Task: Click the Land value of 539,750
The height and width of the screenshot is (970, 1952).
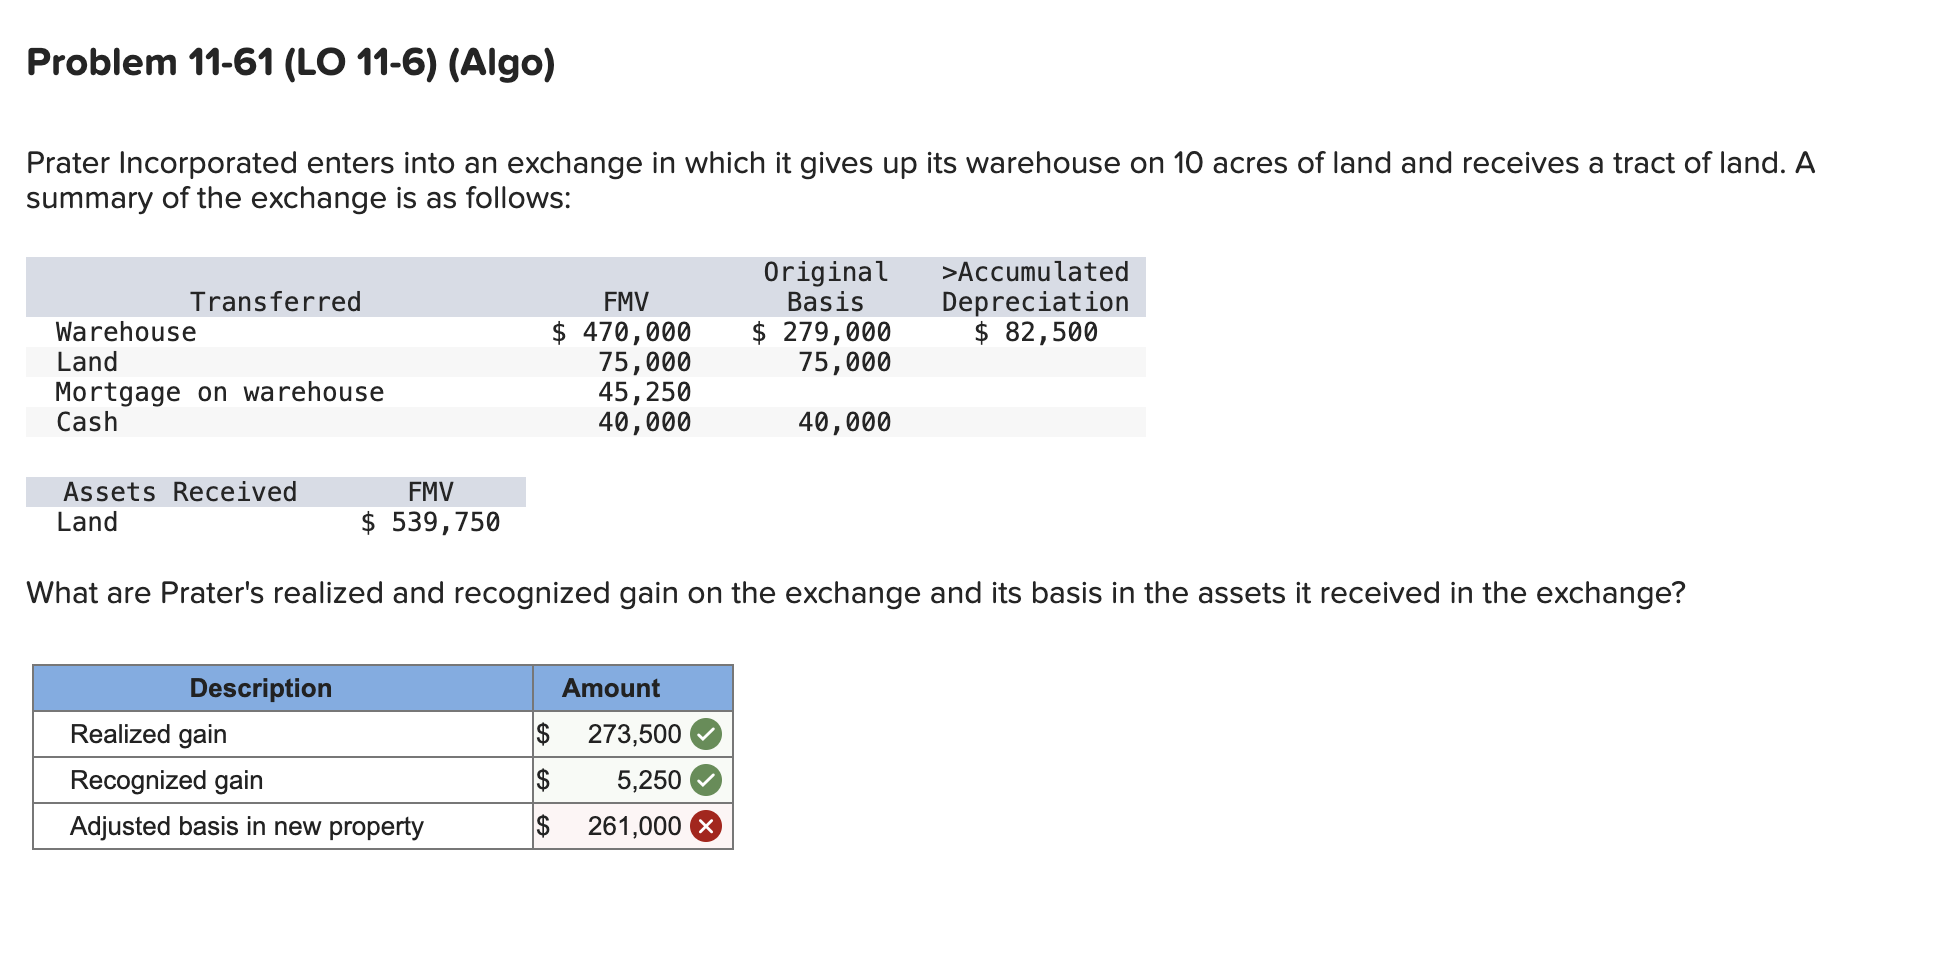Action: click(430, 521)
